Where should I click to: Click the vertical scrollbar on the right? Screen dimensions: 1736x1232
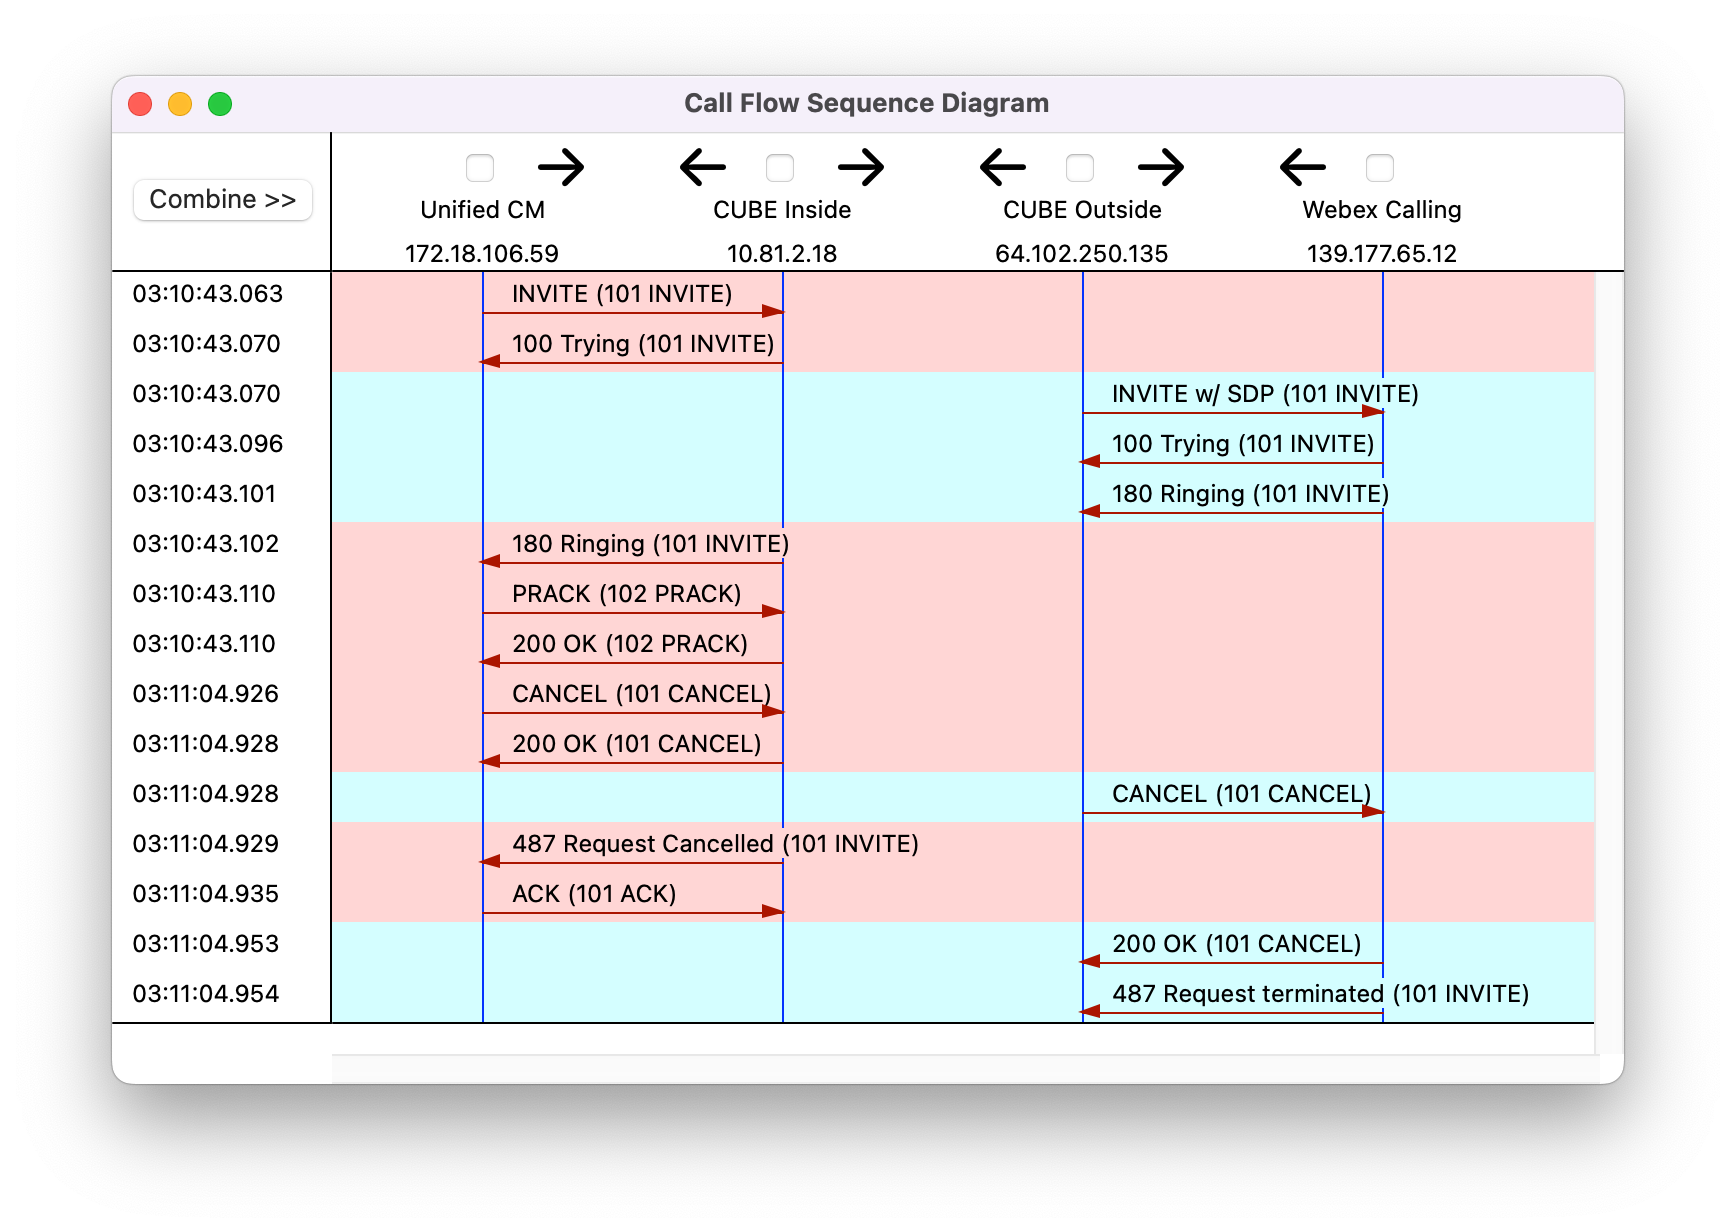(1609, 663)
